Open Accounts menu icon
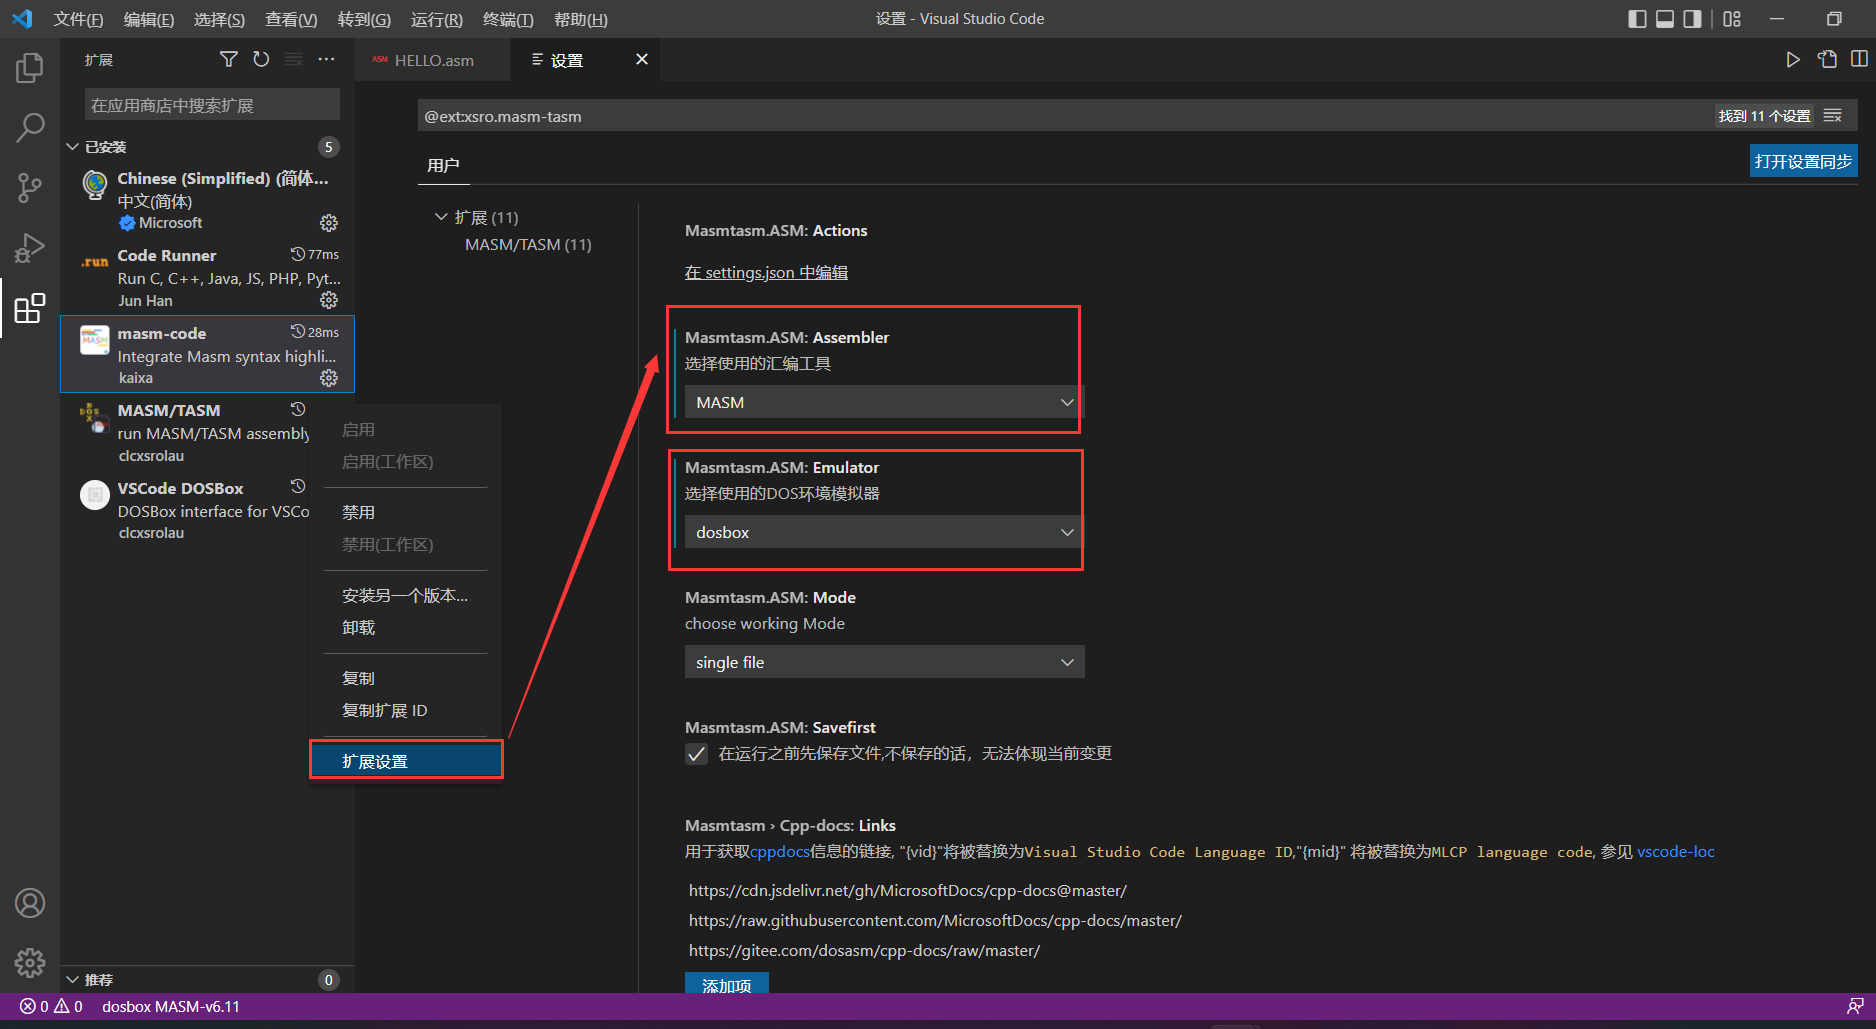Image resolution: width=1876 pixels, height=1029 pixels. point(30,903)
